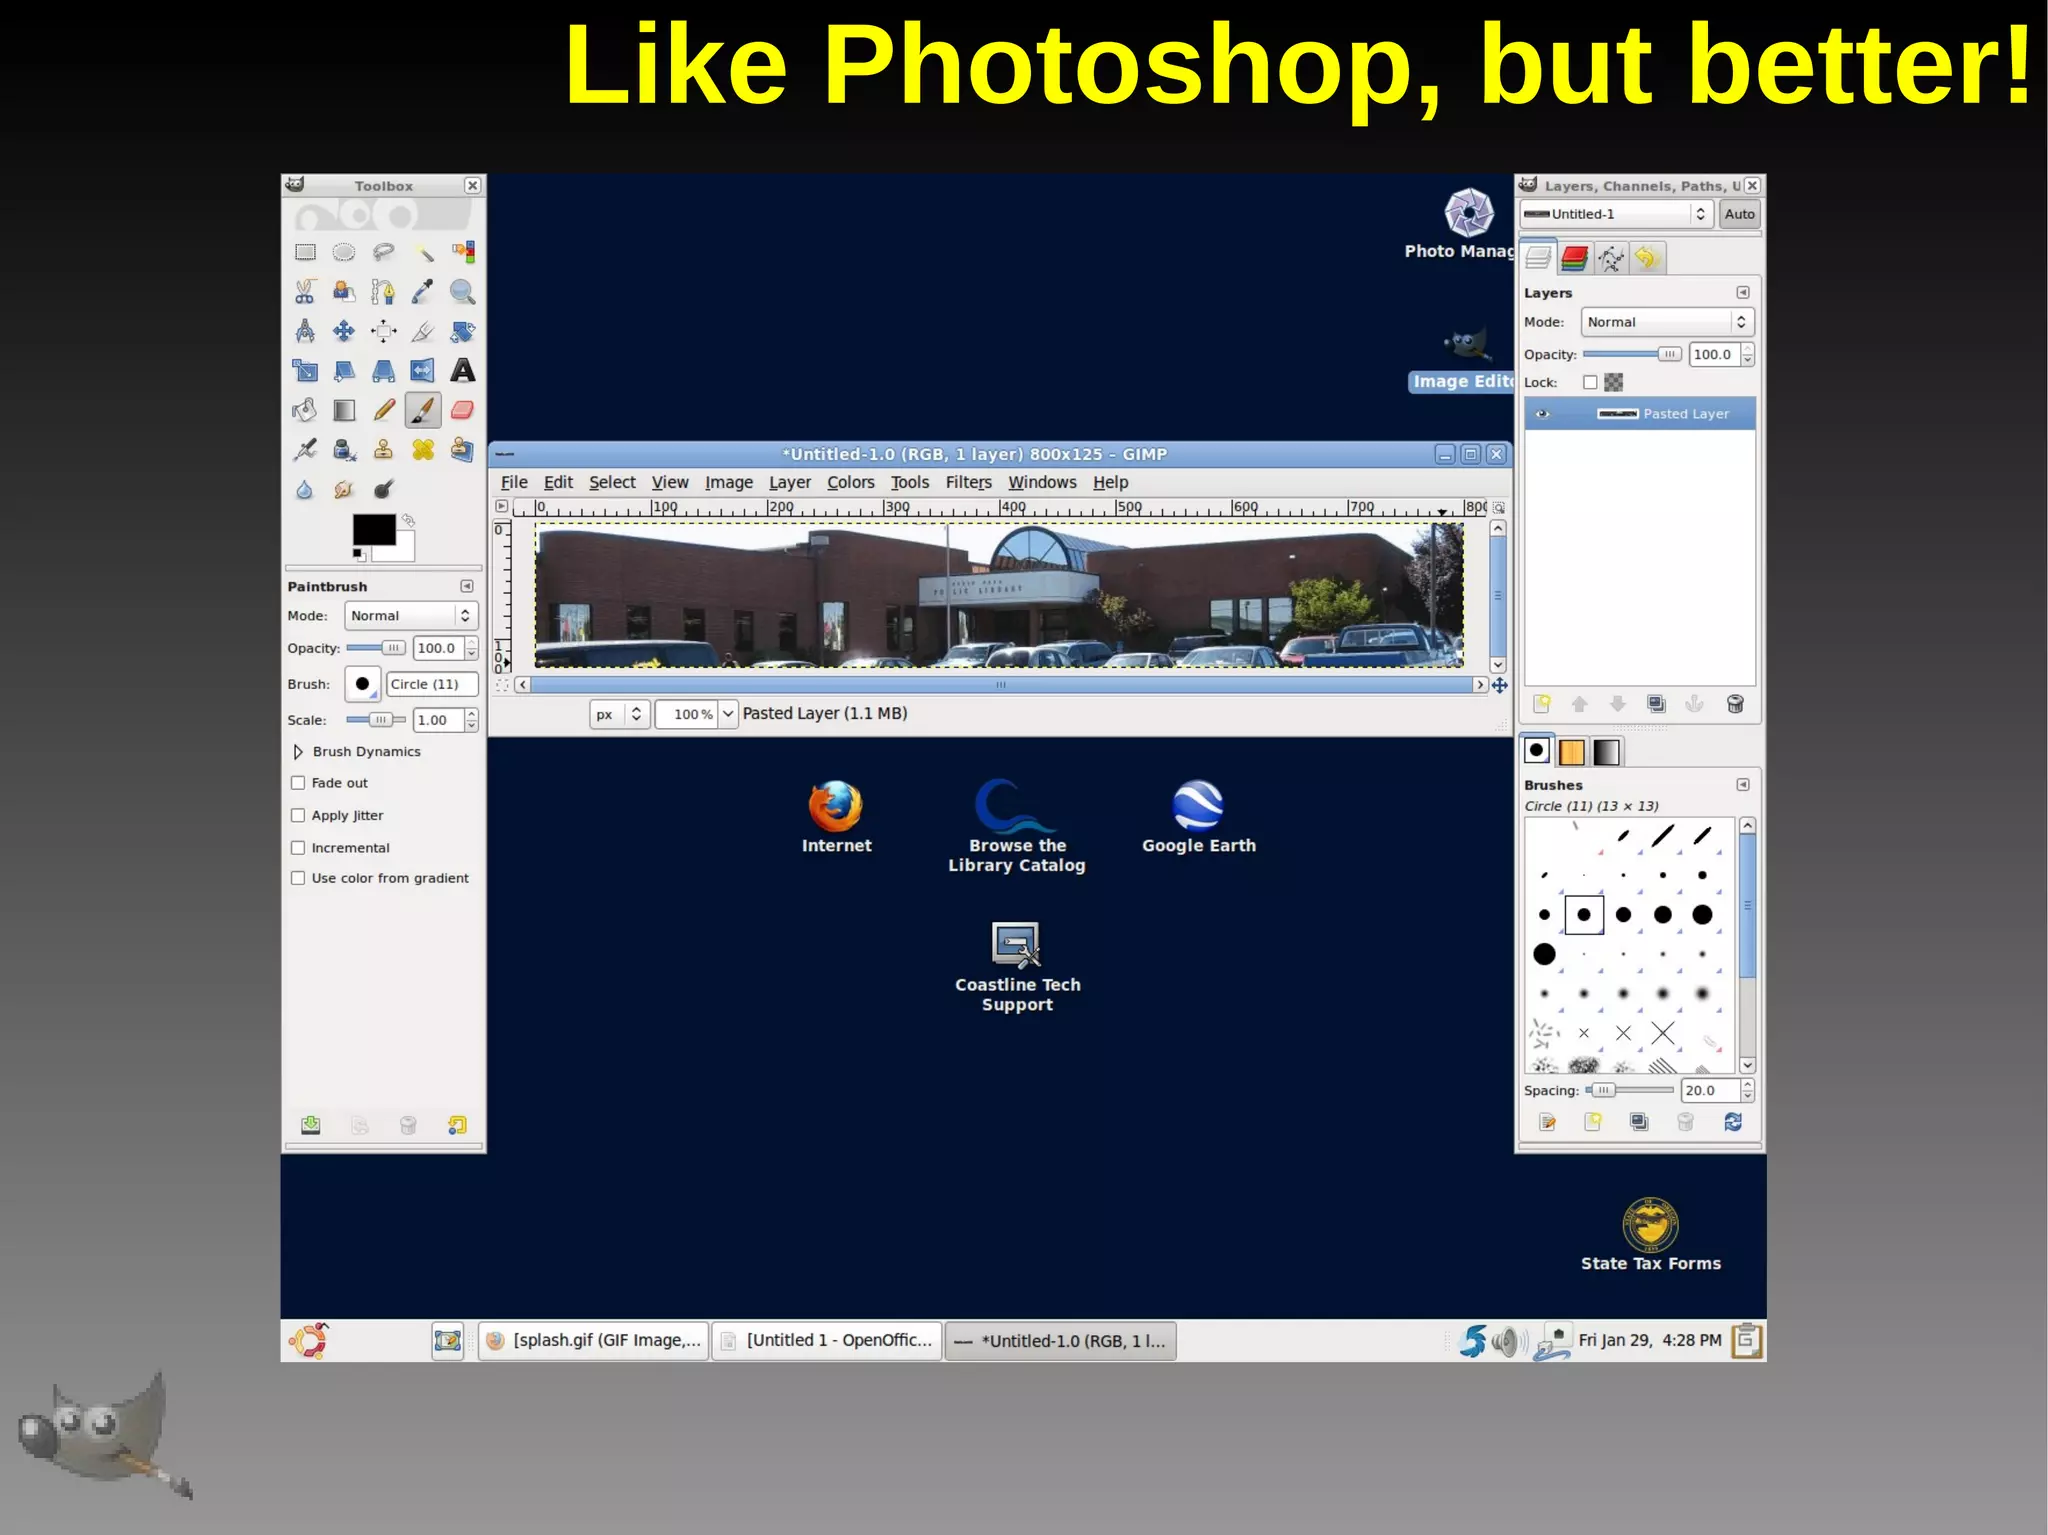The width and height of the screenshot is (2048, 1535).
Task: Open the Paintbrush Mode dropdown
Action: coord(411,616)
